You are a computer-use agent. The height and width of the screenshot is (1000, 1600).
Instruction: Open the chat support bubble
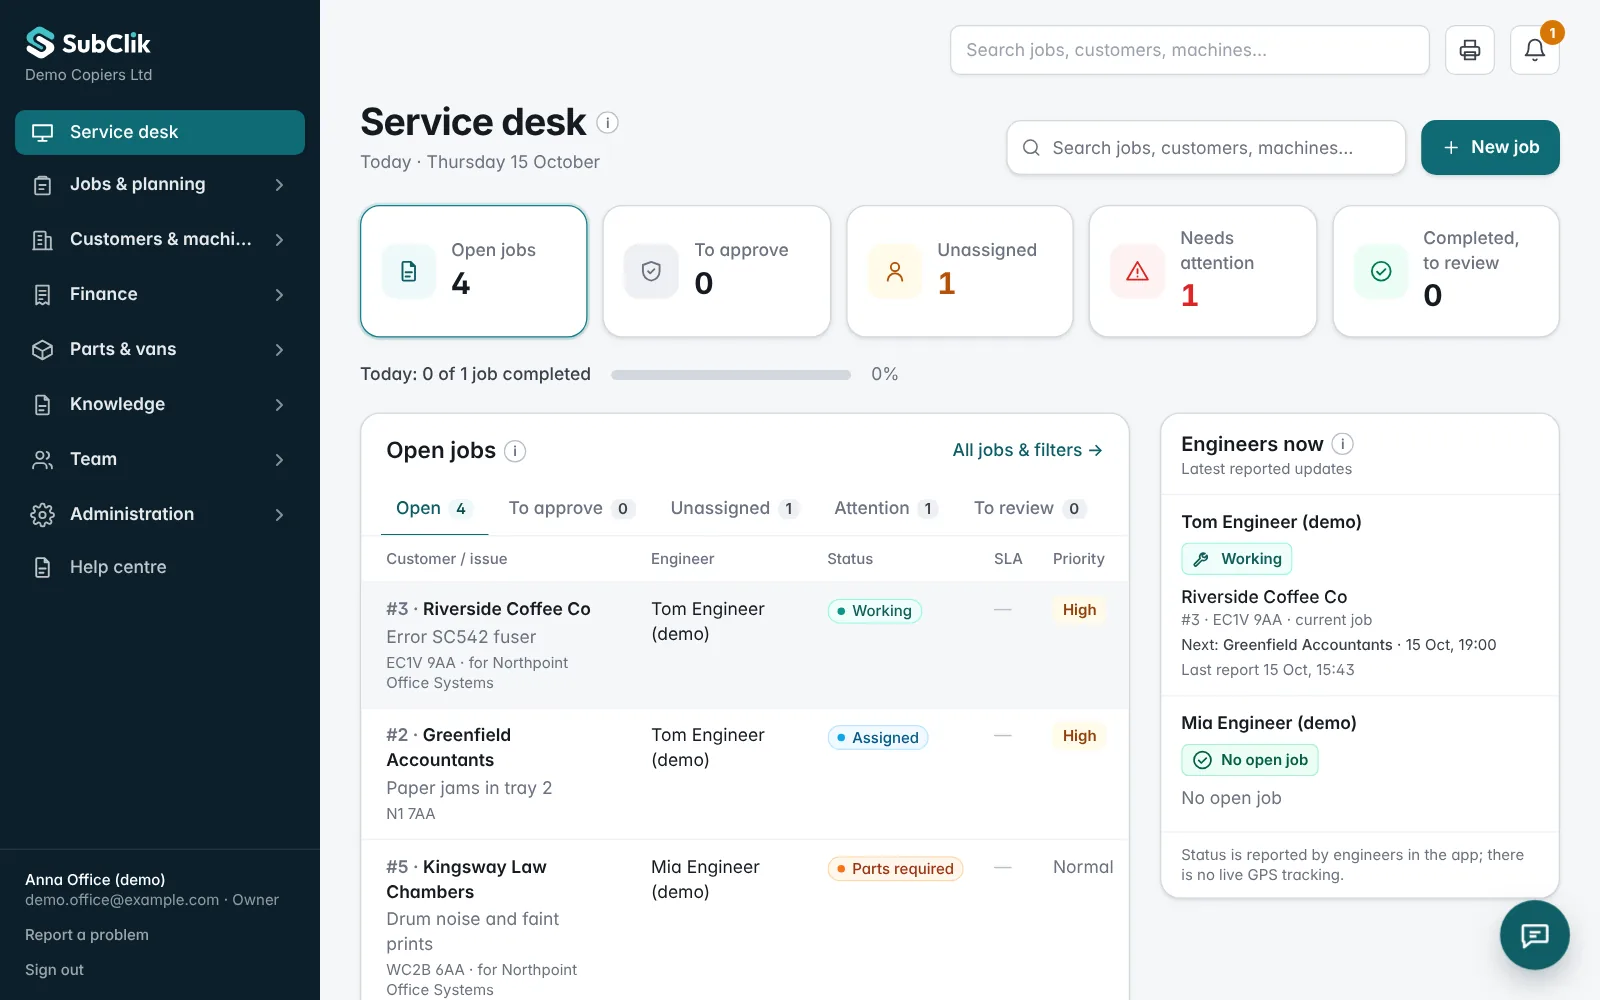(x=1534, y=935)
